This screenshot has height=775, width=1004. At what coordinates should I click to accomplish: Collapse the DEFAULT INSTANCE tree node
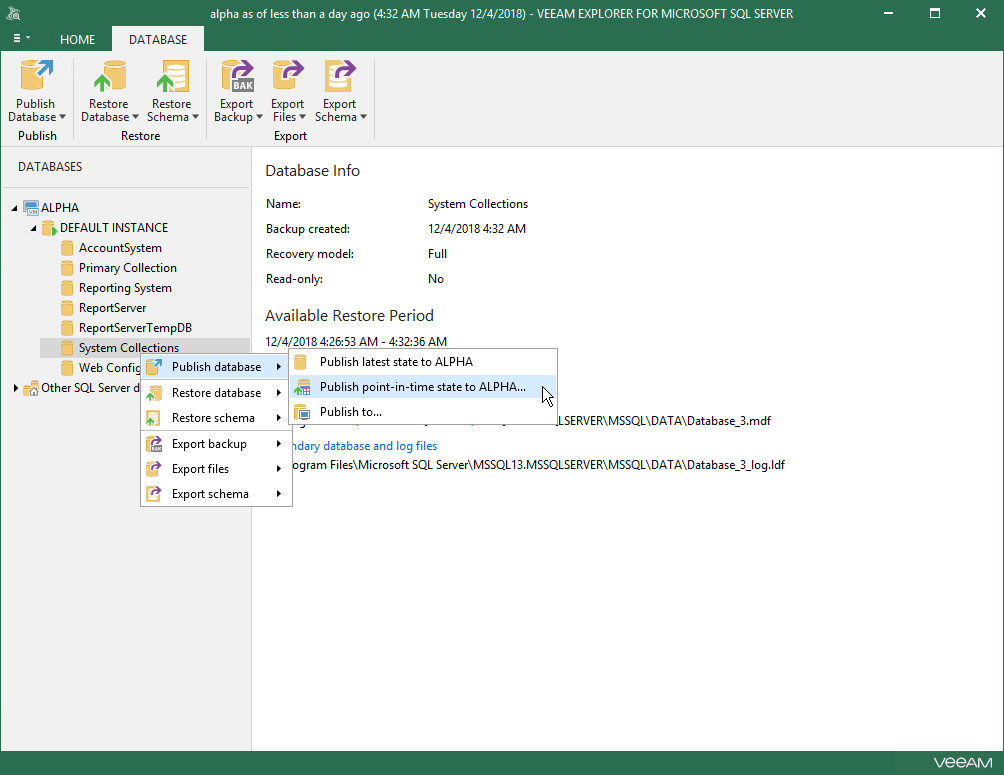[33, 228]
